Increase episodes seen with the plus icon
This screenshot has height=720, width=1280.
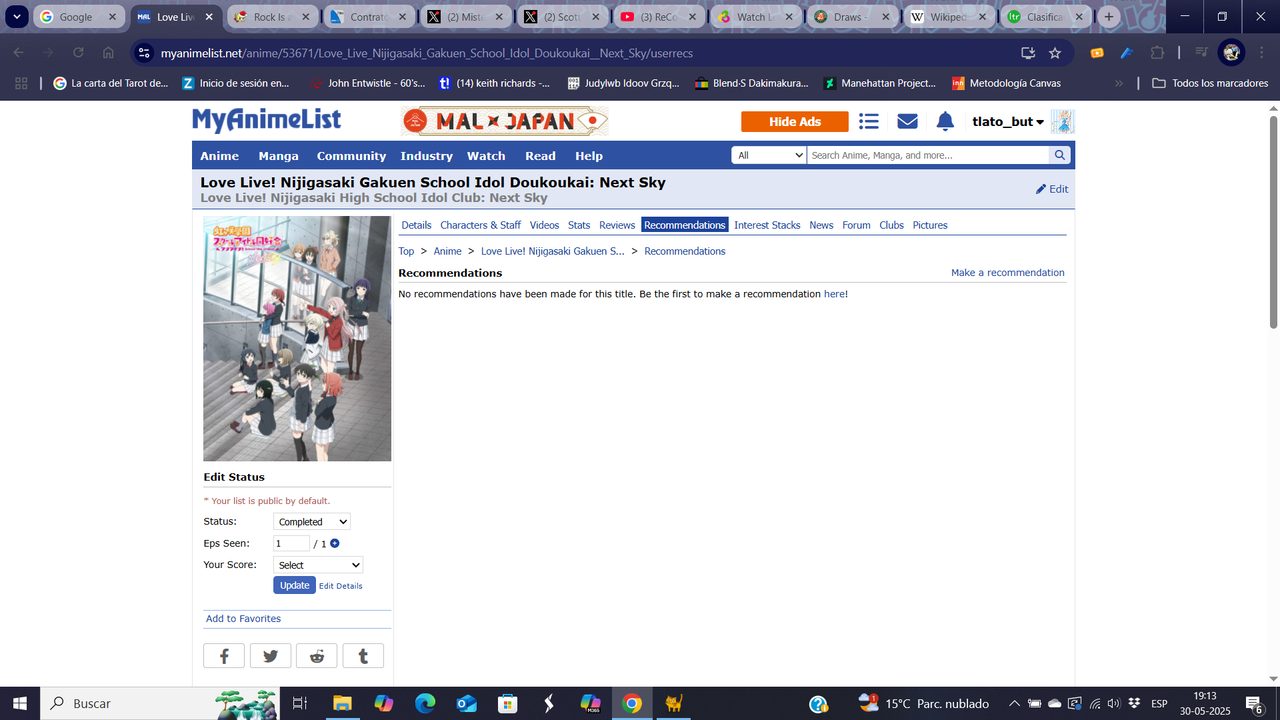334,542
